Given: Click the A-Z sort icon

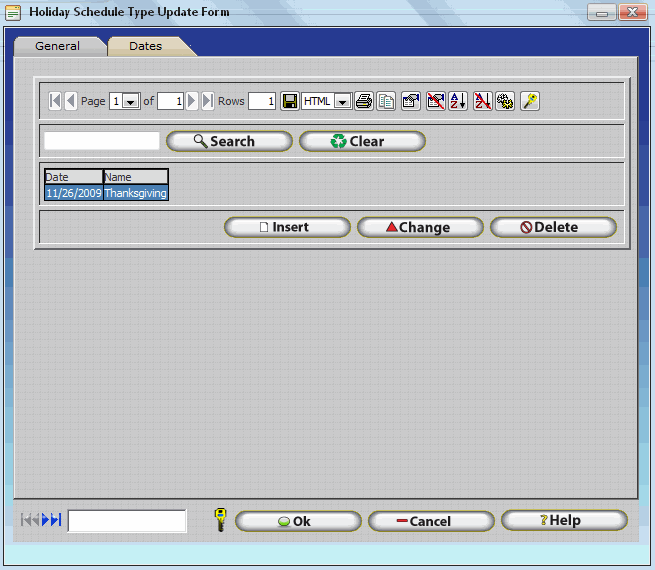Looking at the screenshot, I should click(x=458, y=101).
